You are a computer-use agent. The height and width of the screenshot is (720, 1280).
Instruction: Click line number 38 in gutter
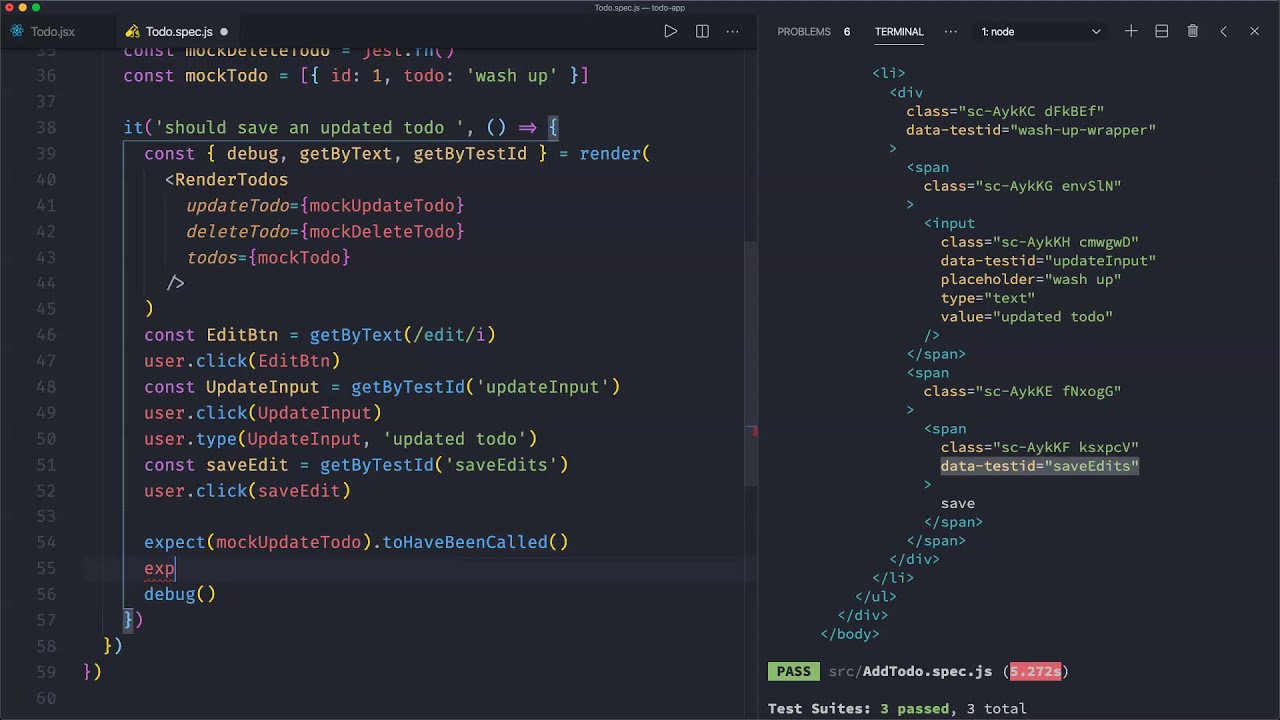tap(45, 128)
